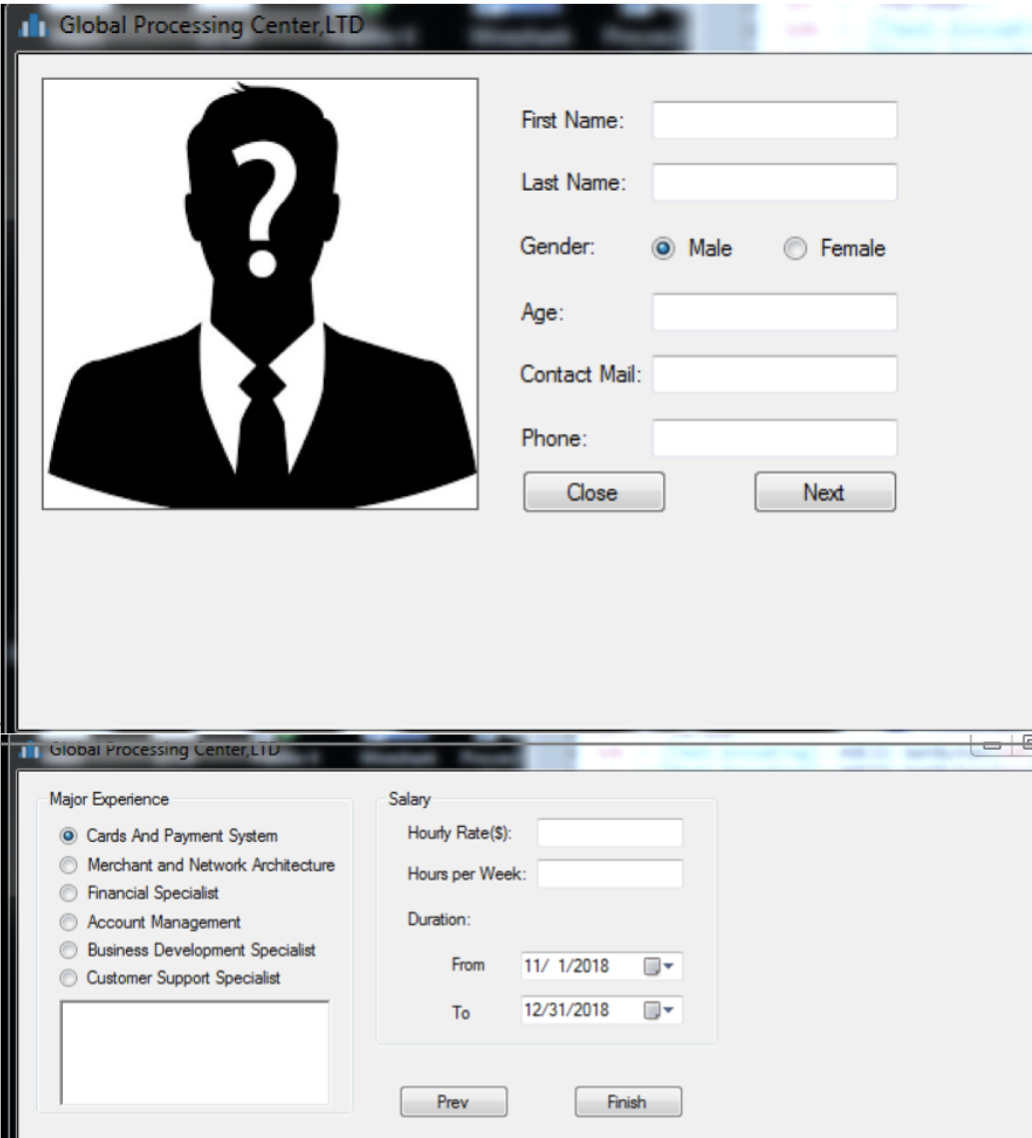Viewport: 1032px width, 1138px height.
Task: Submit the form with Finish
Action: 628,1102
